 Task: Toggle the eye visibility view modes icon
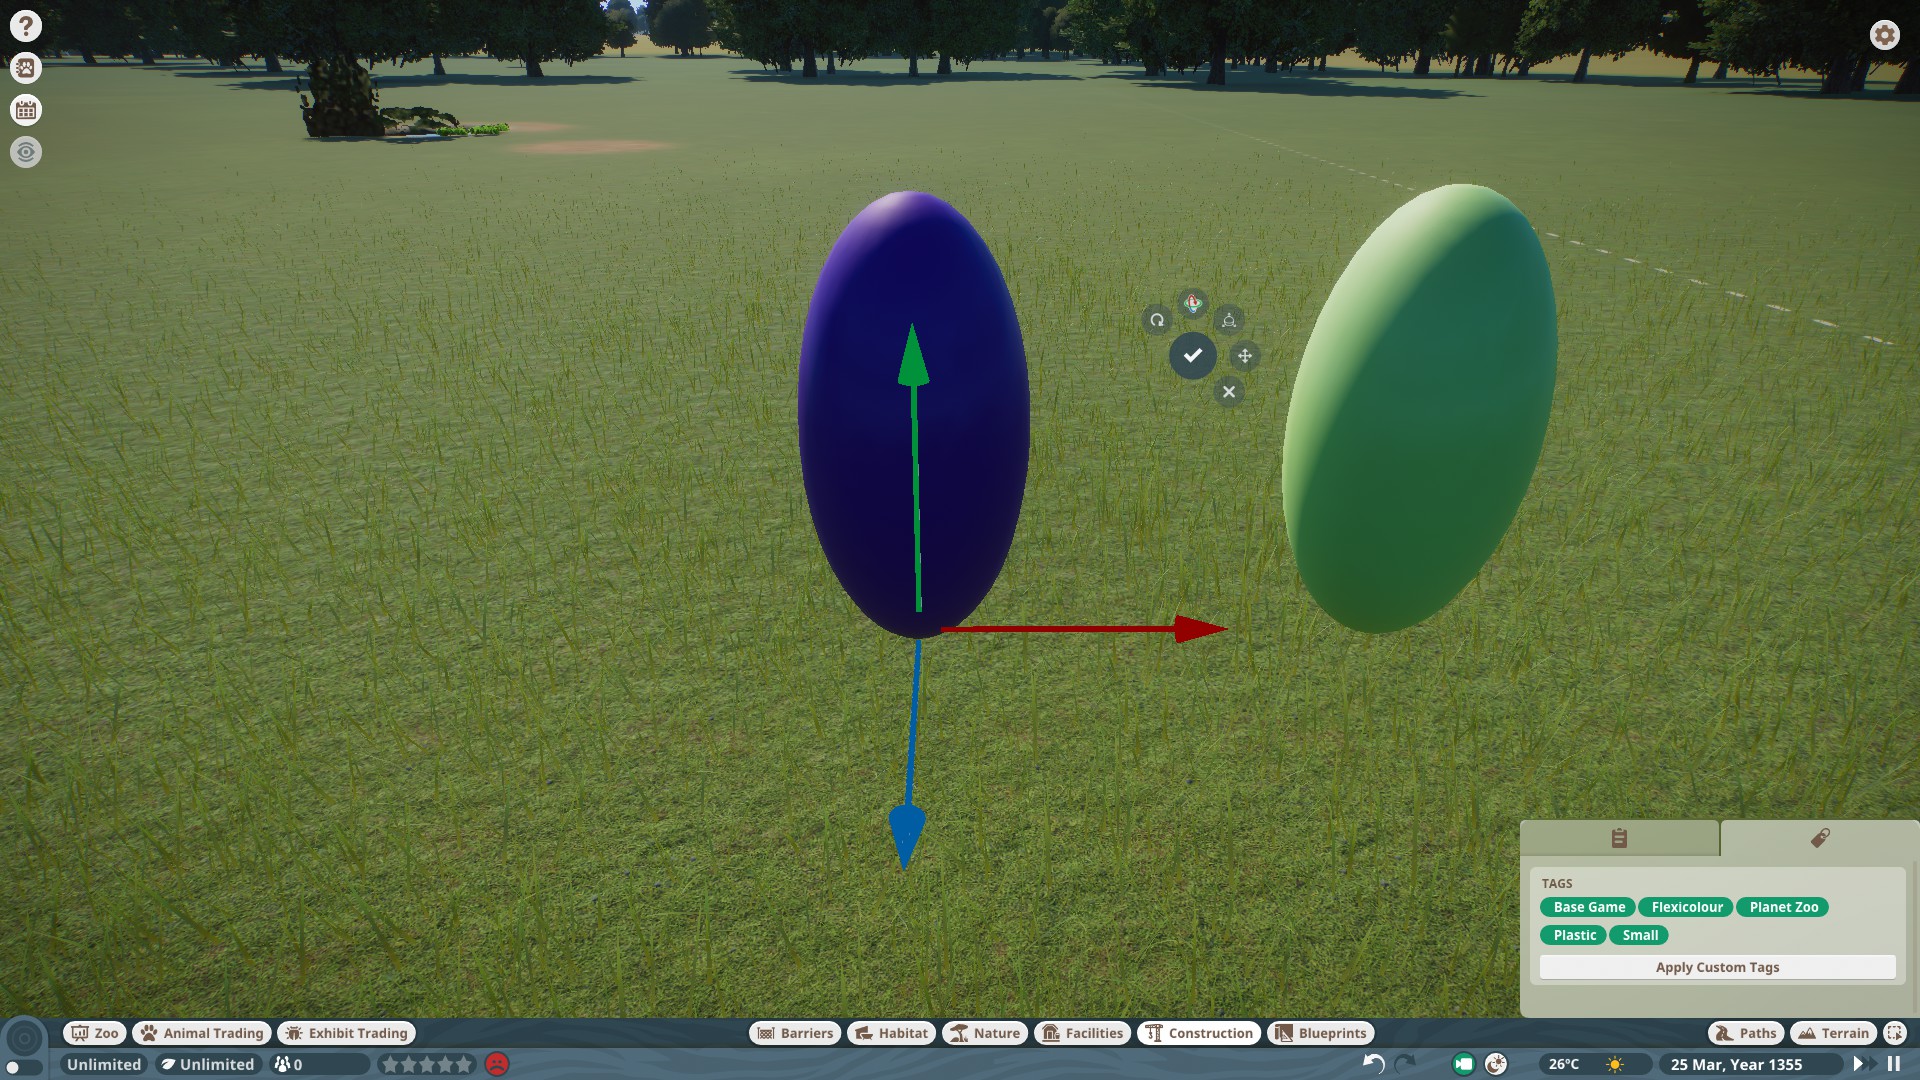pos(26,152)
